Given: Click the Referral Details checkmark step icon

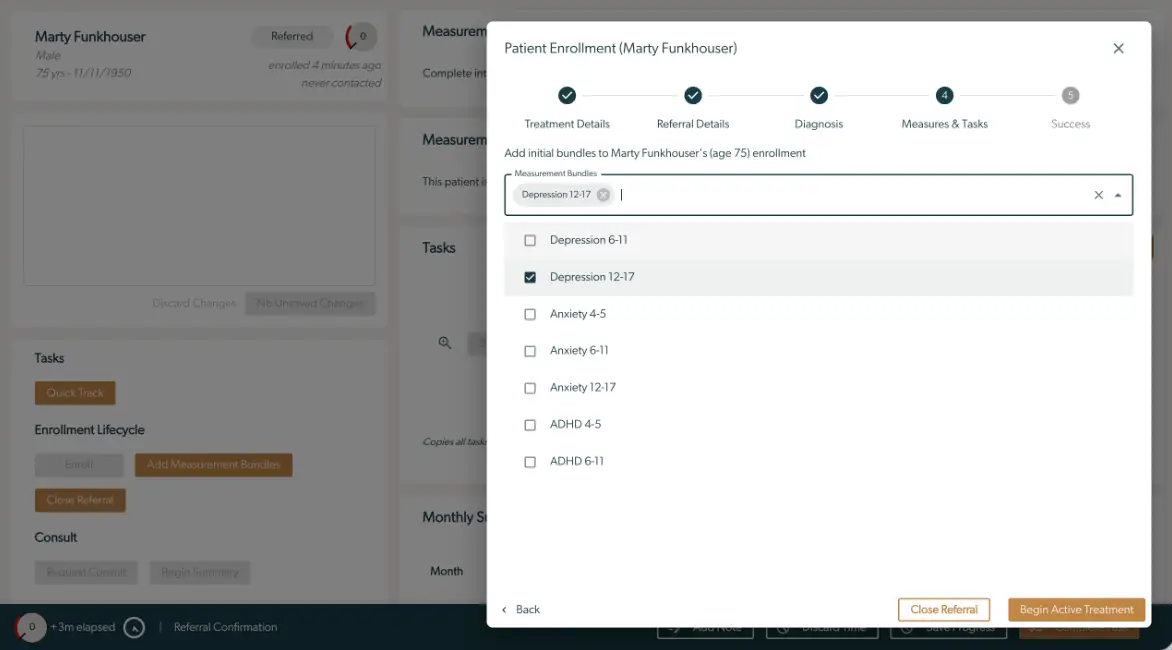Looking at the screenshot, I should click(692, 96).
